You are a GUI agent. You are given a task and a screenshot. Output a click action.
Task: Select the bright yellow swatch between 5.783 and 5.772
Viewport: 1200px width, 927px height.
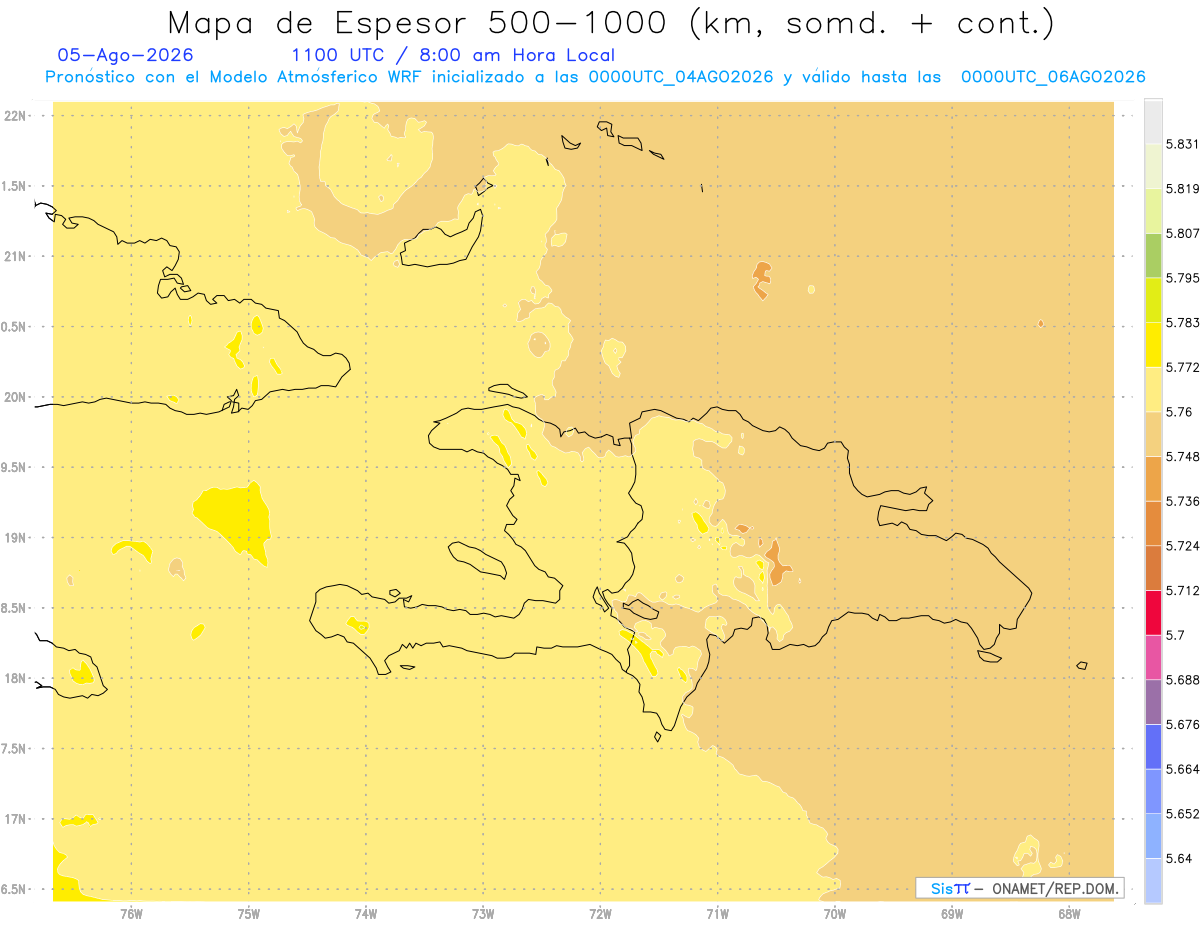pos(1153,344)
